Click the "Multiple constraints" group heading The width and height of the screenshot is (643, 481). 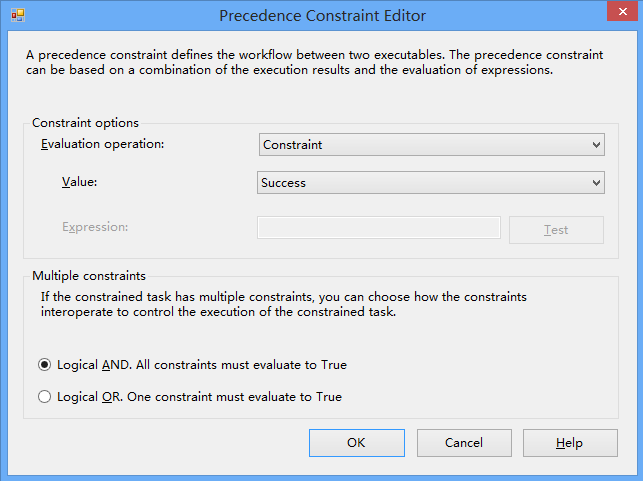89,275
